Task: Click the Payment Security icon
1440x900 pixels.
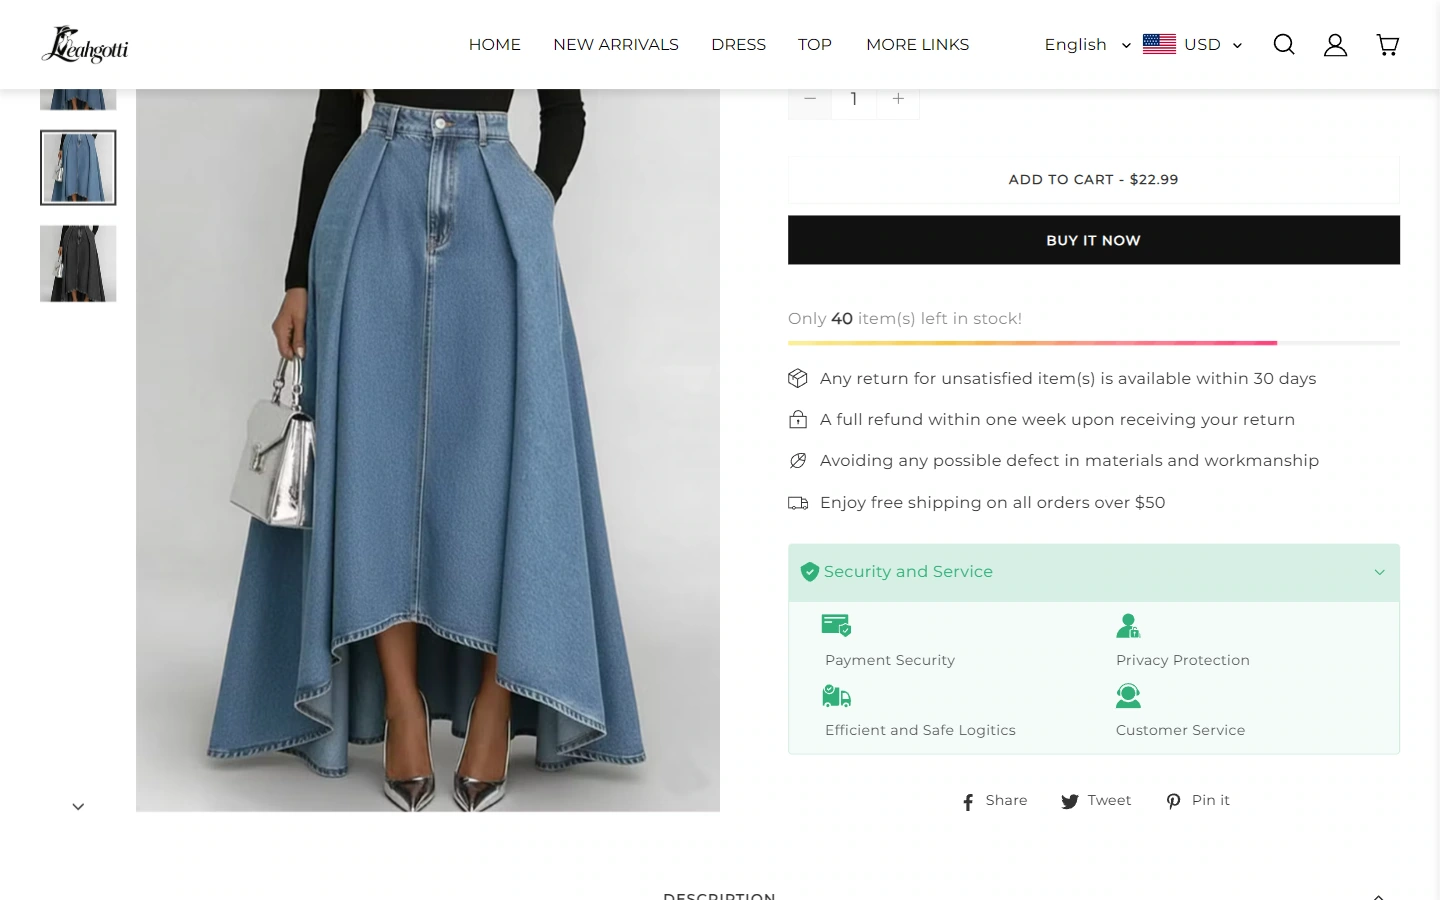Action: pos(836,626)
